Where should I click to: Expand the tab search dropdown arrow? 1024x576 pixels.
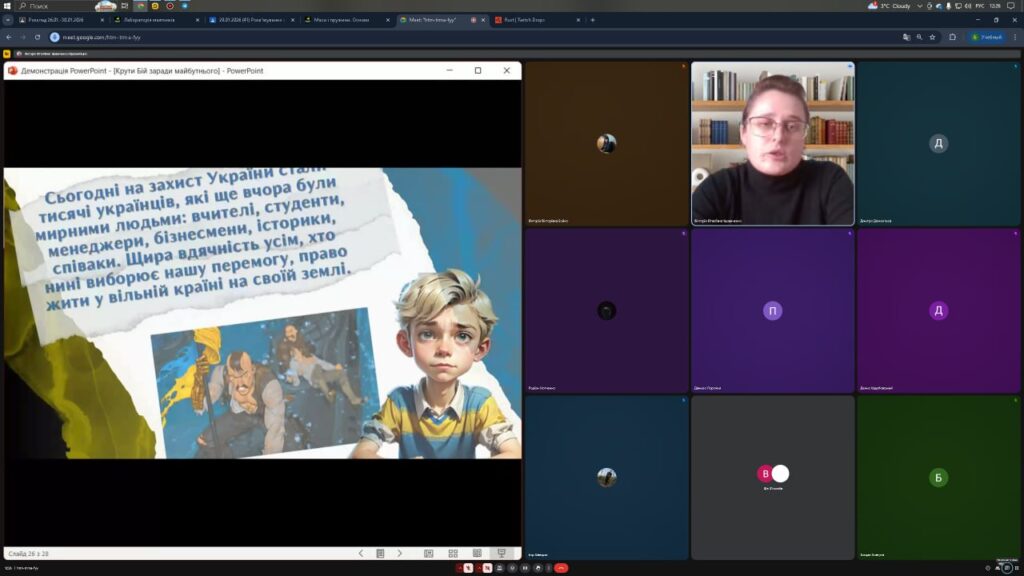[8, 19]
